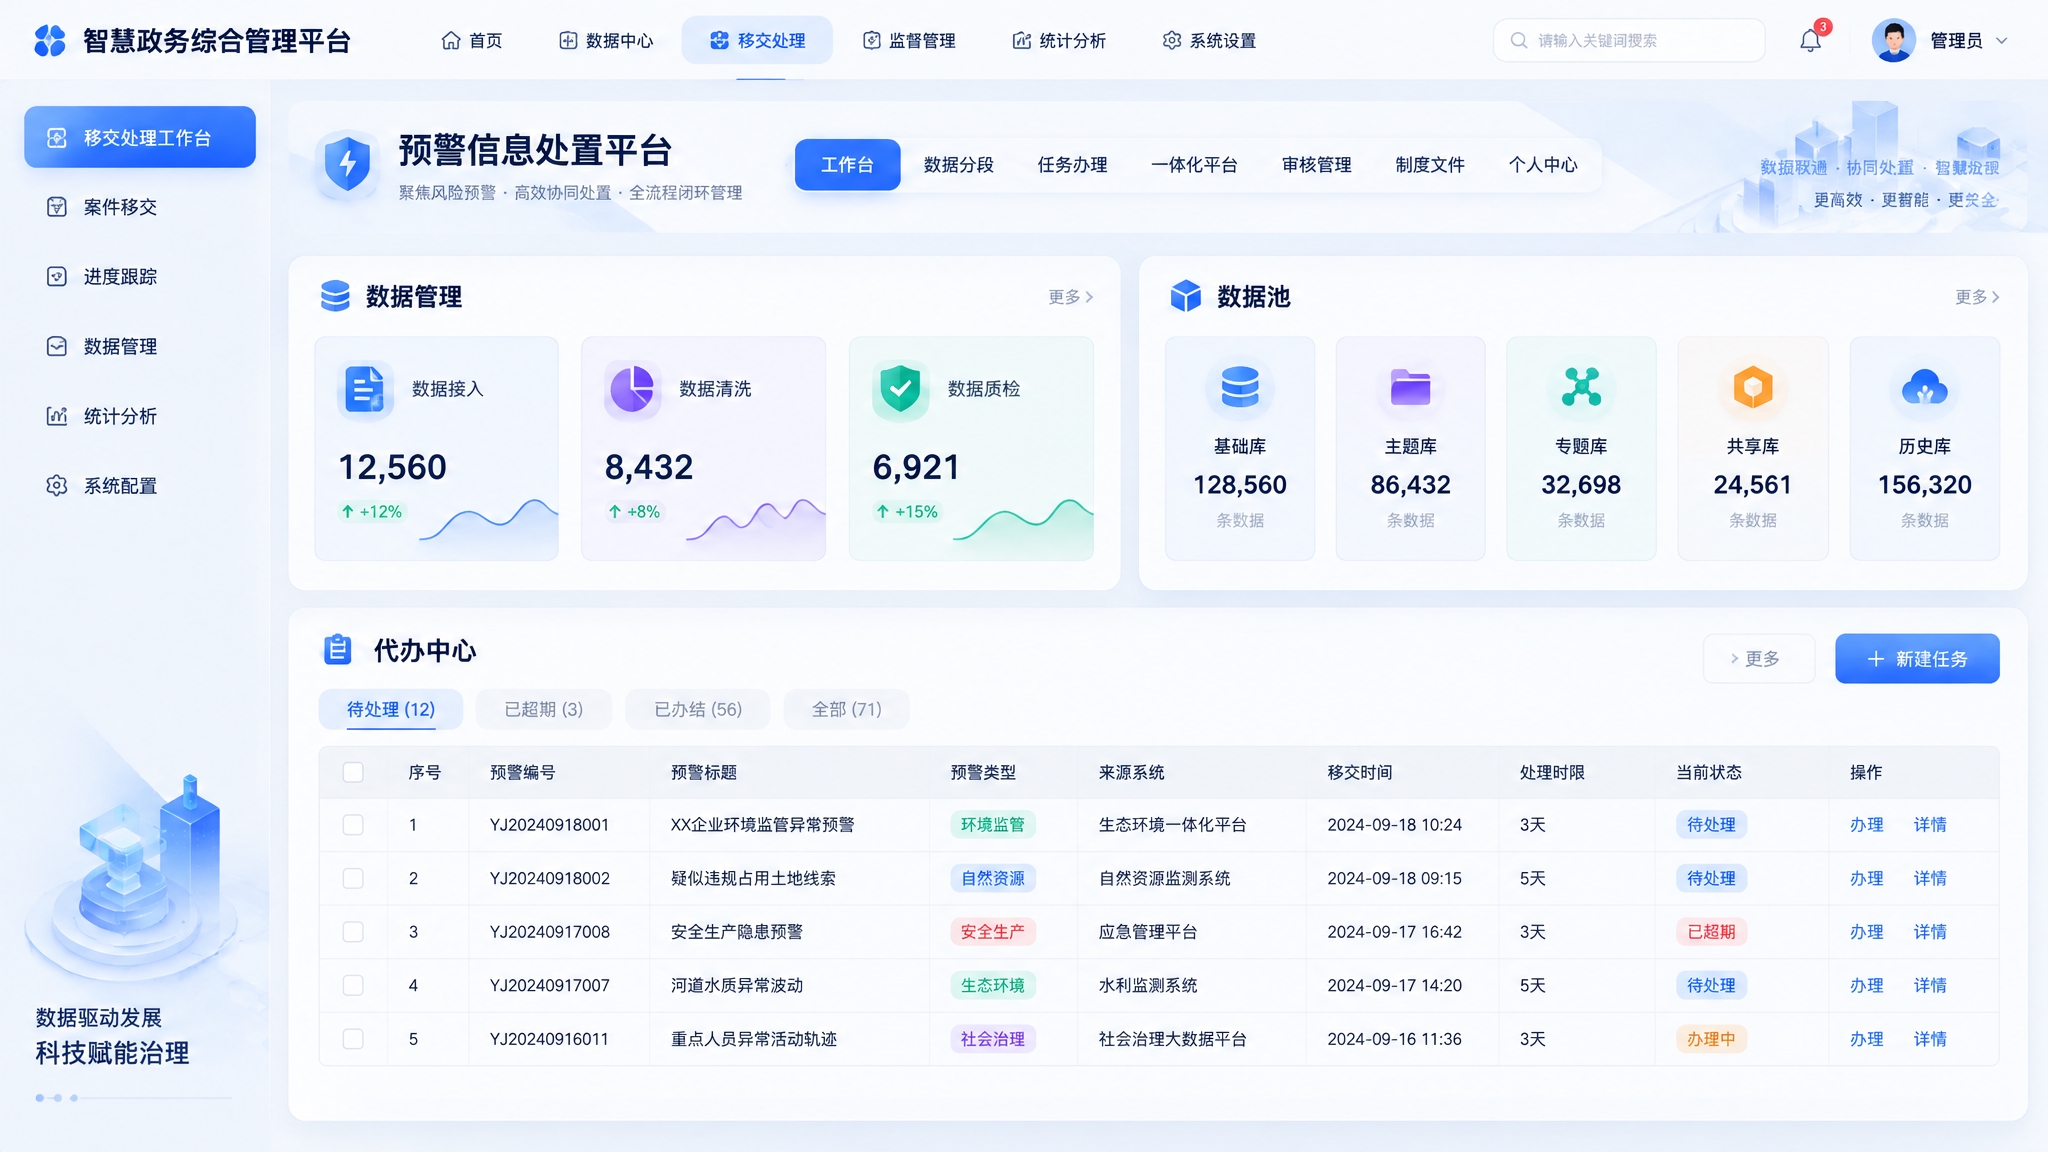Click the keyword search input field
Screen dimensions: 2048x1152
1630,41
